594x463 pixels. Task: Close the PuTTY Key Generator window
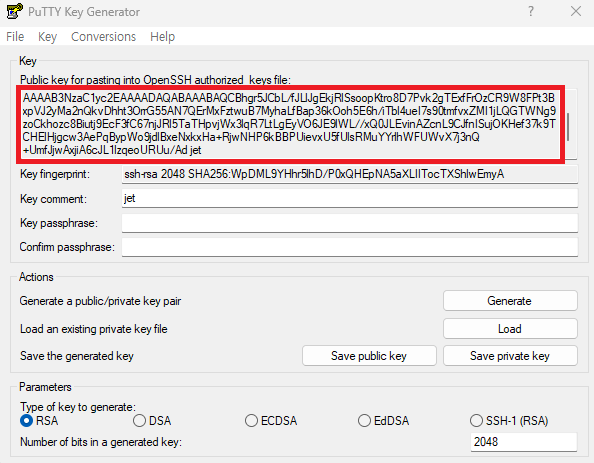pyautogui.click(x=576, y=11)
